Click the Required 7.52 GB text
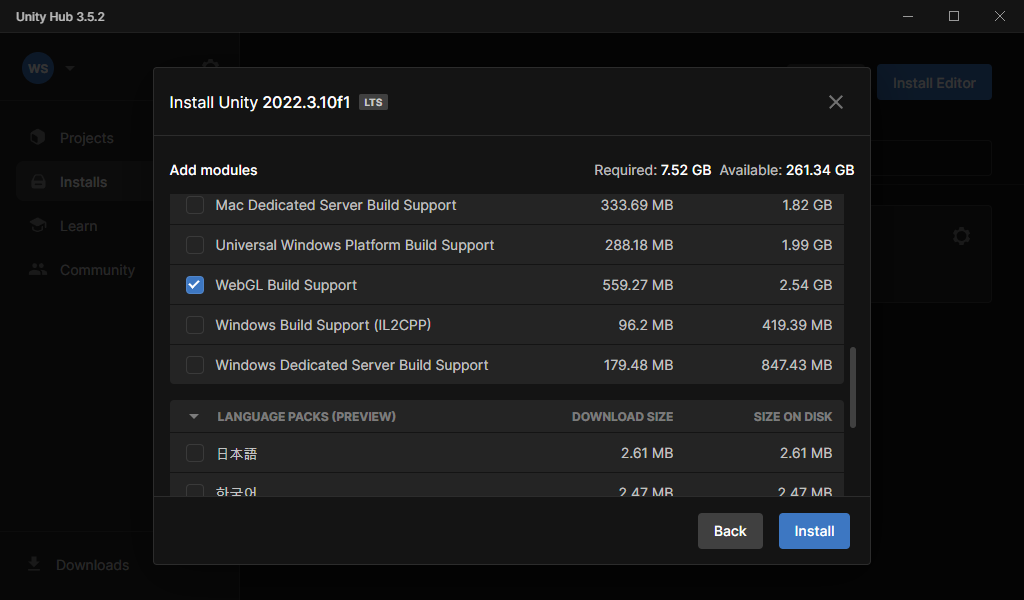This screenshot has width=1024, height=600. [x=652, y=170]
